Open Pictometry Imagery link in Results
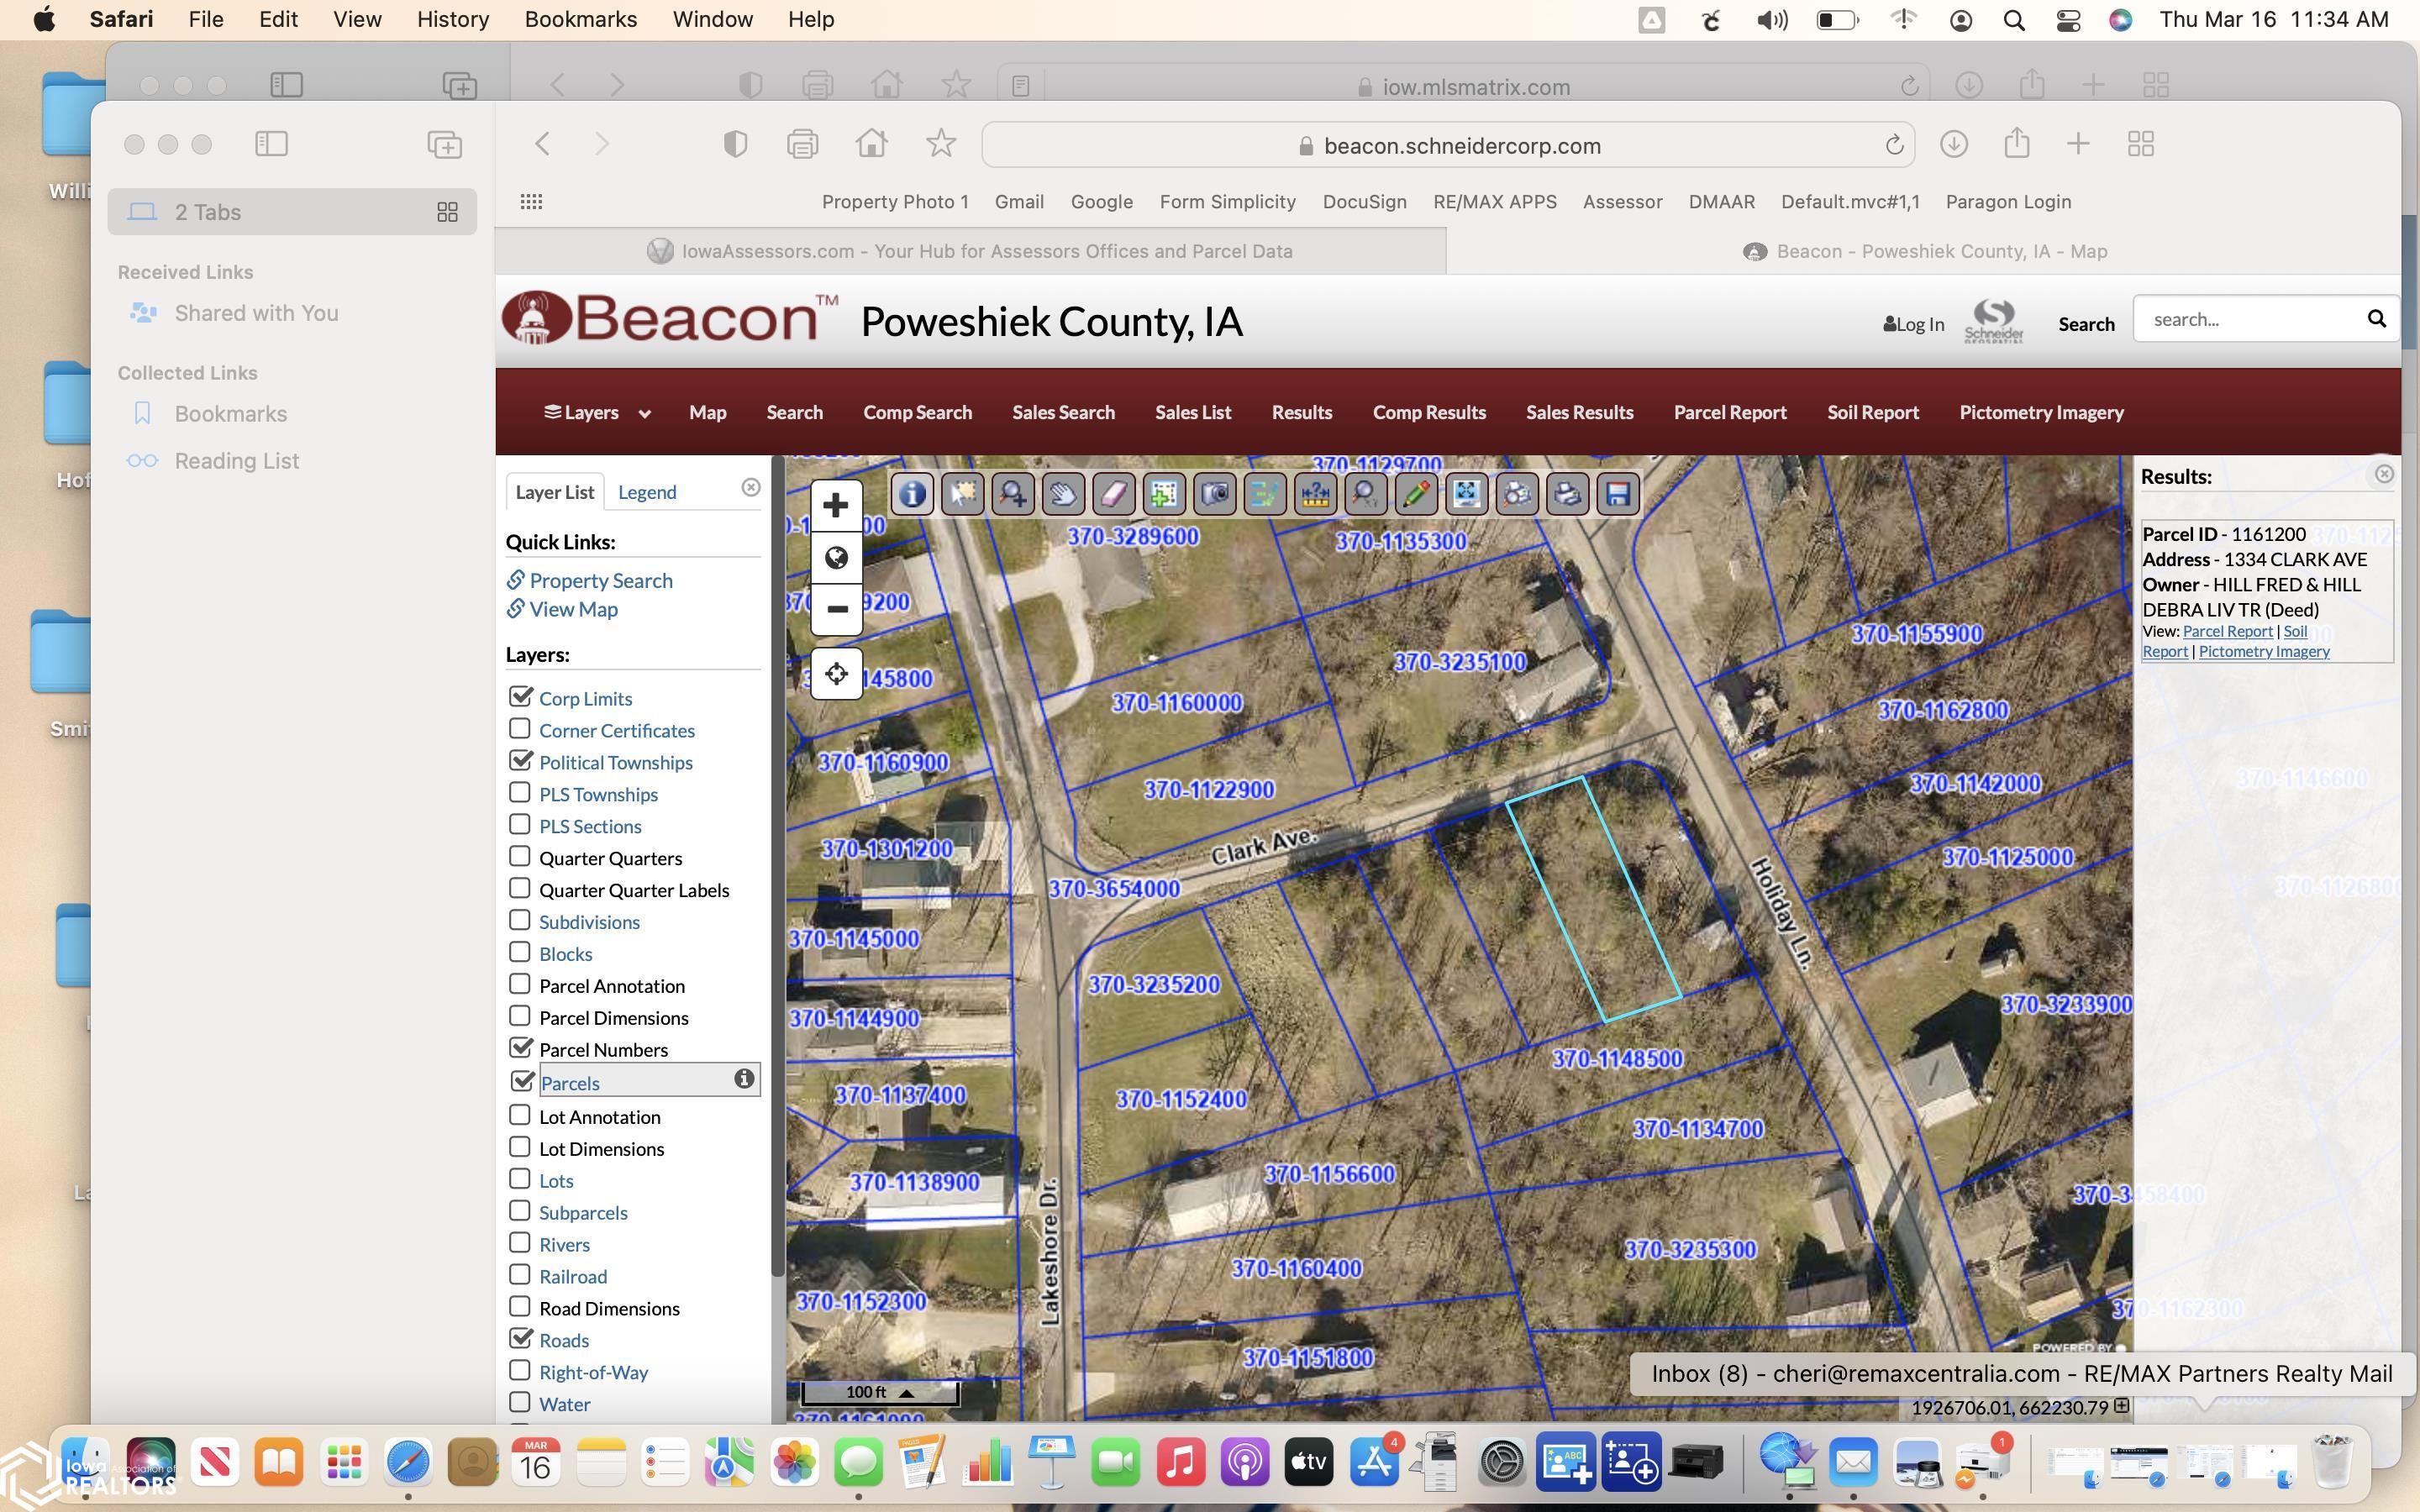Image resolution: width=2420 pixels, height=1512 pixels. 2264,651
